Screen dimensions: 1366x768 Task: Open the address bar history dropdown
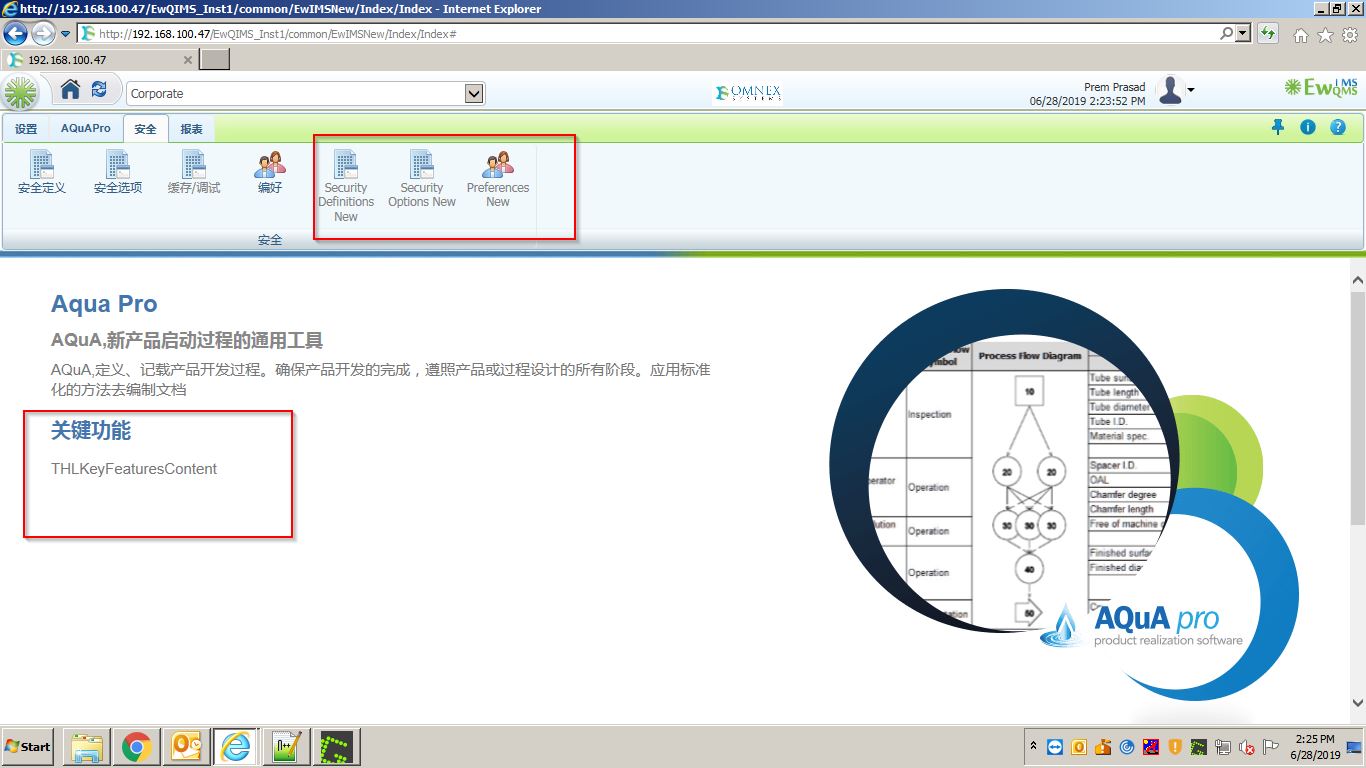(x=1243, y=34)
